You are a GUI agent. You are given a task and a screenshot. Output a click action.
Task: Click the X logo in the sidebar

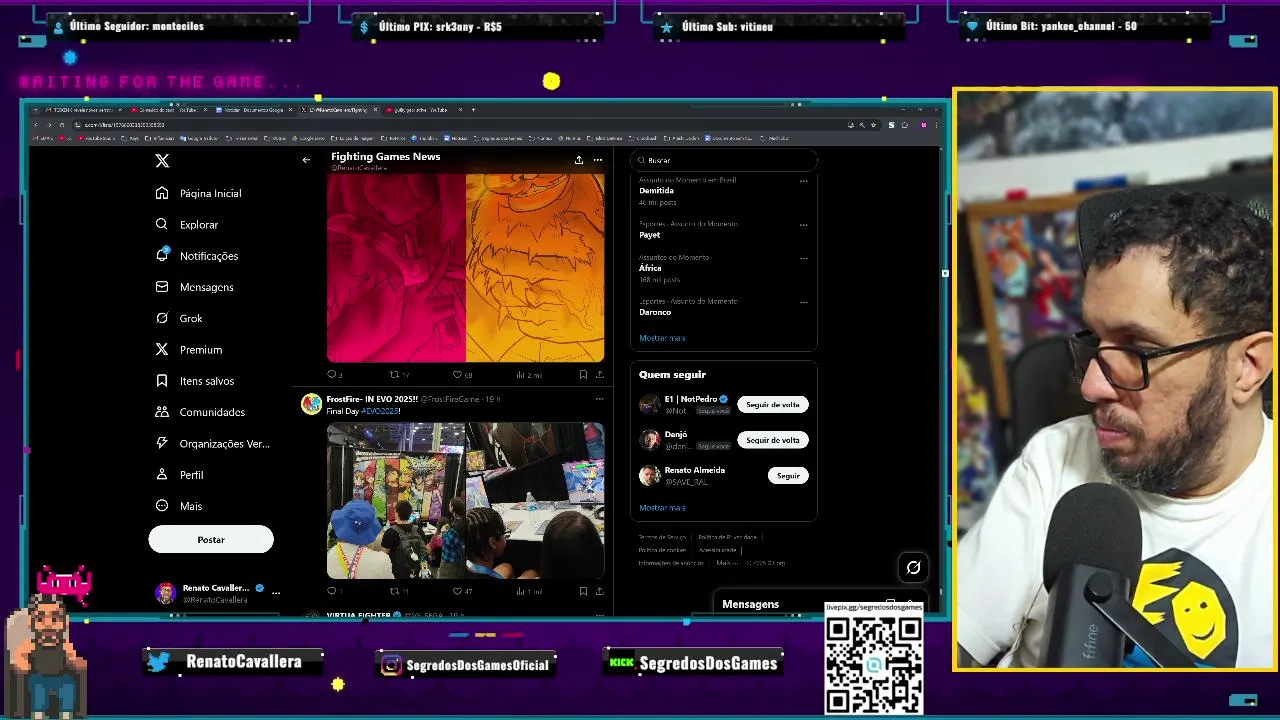[162, 160]
